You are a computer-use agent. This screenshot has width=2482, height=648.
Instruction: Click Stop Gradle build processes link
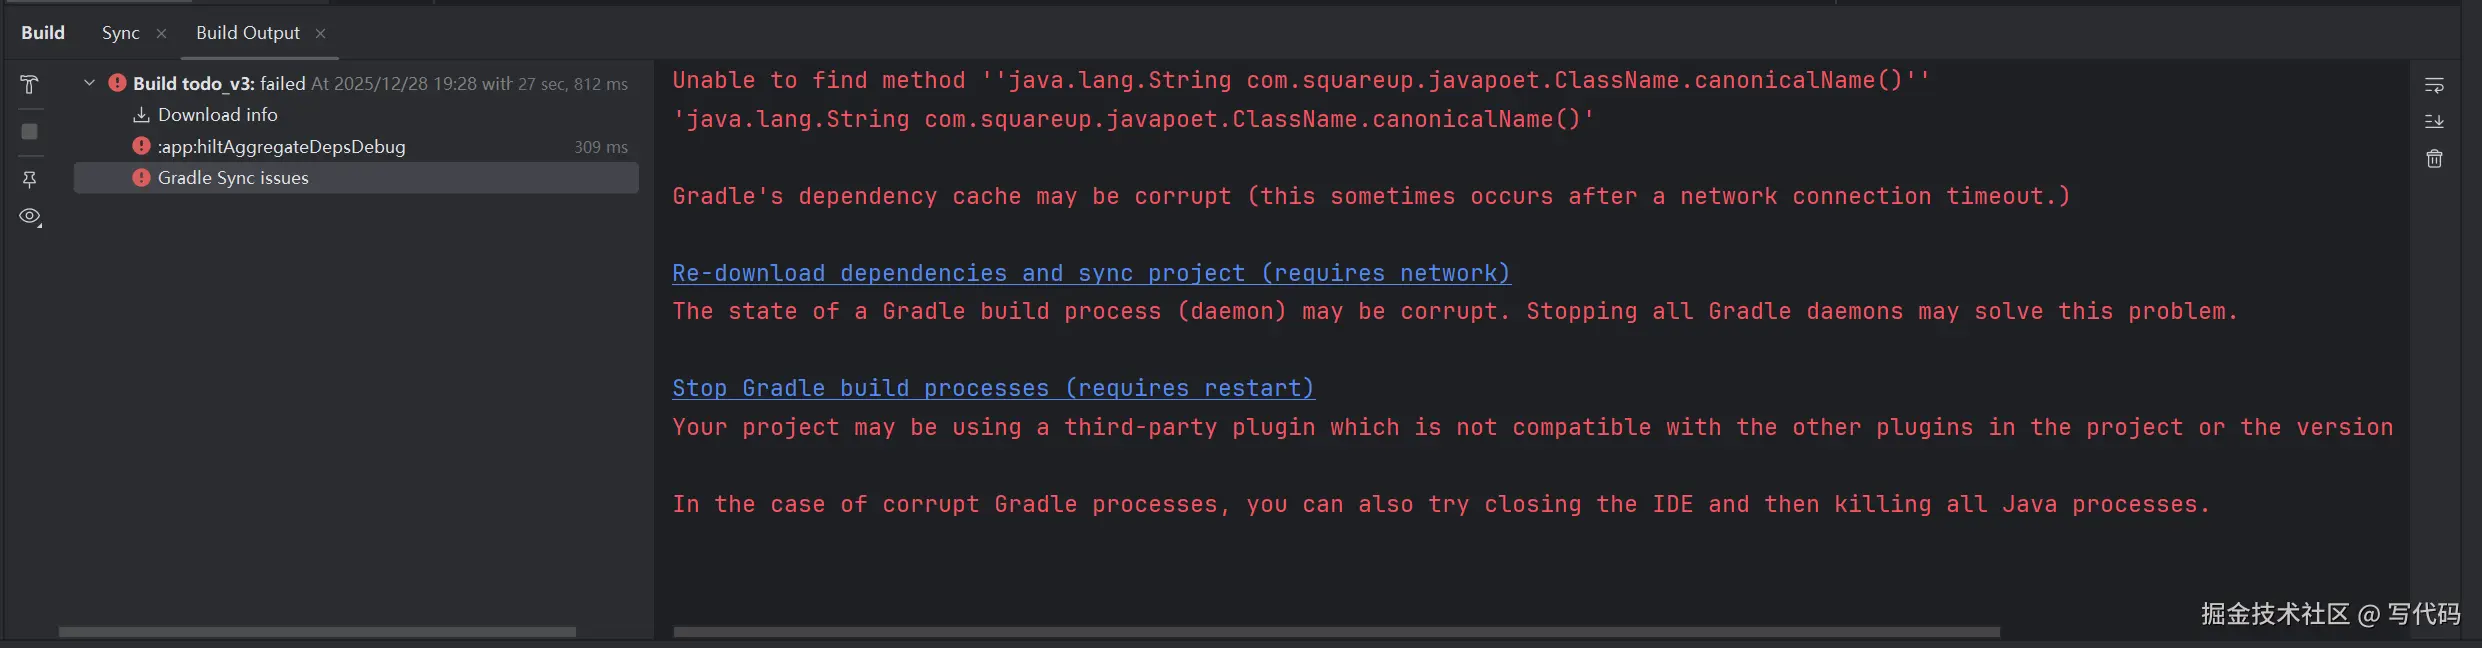993,388
